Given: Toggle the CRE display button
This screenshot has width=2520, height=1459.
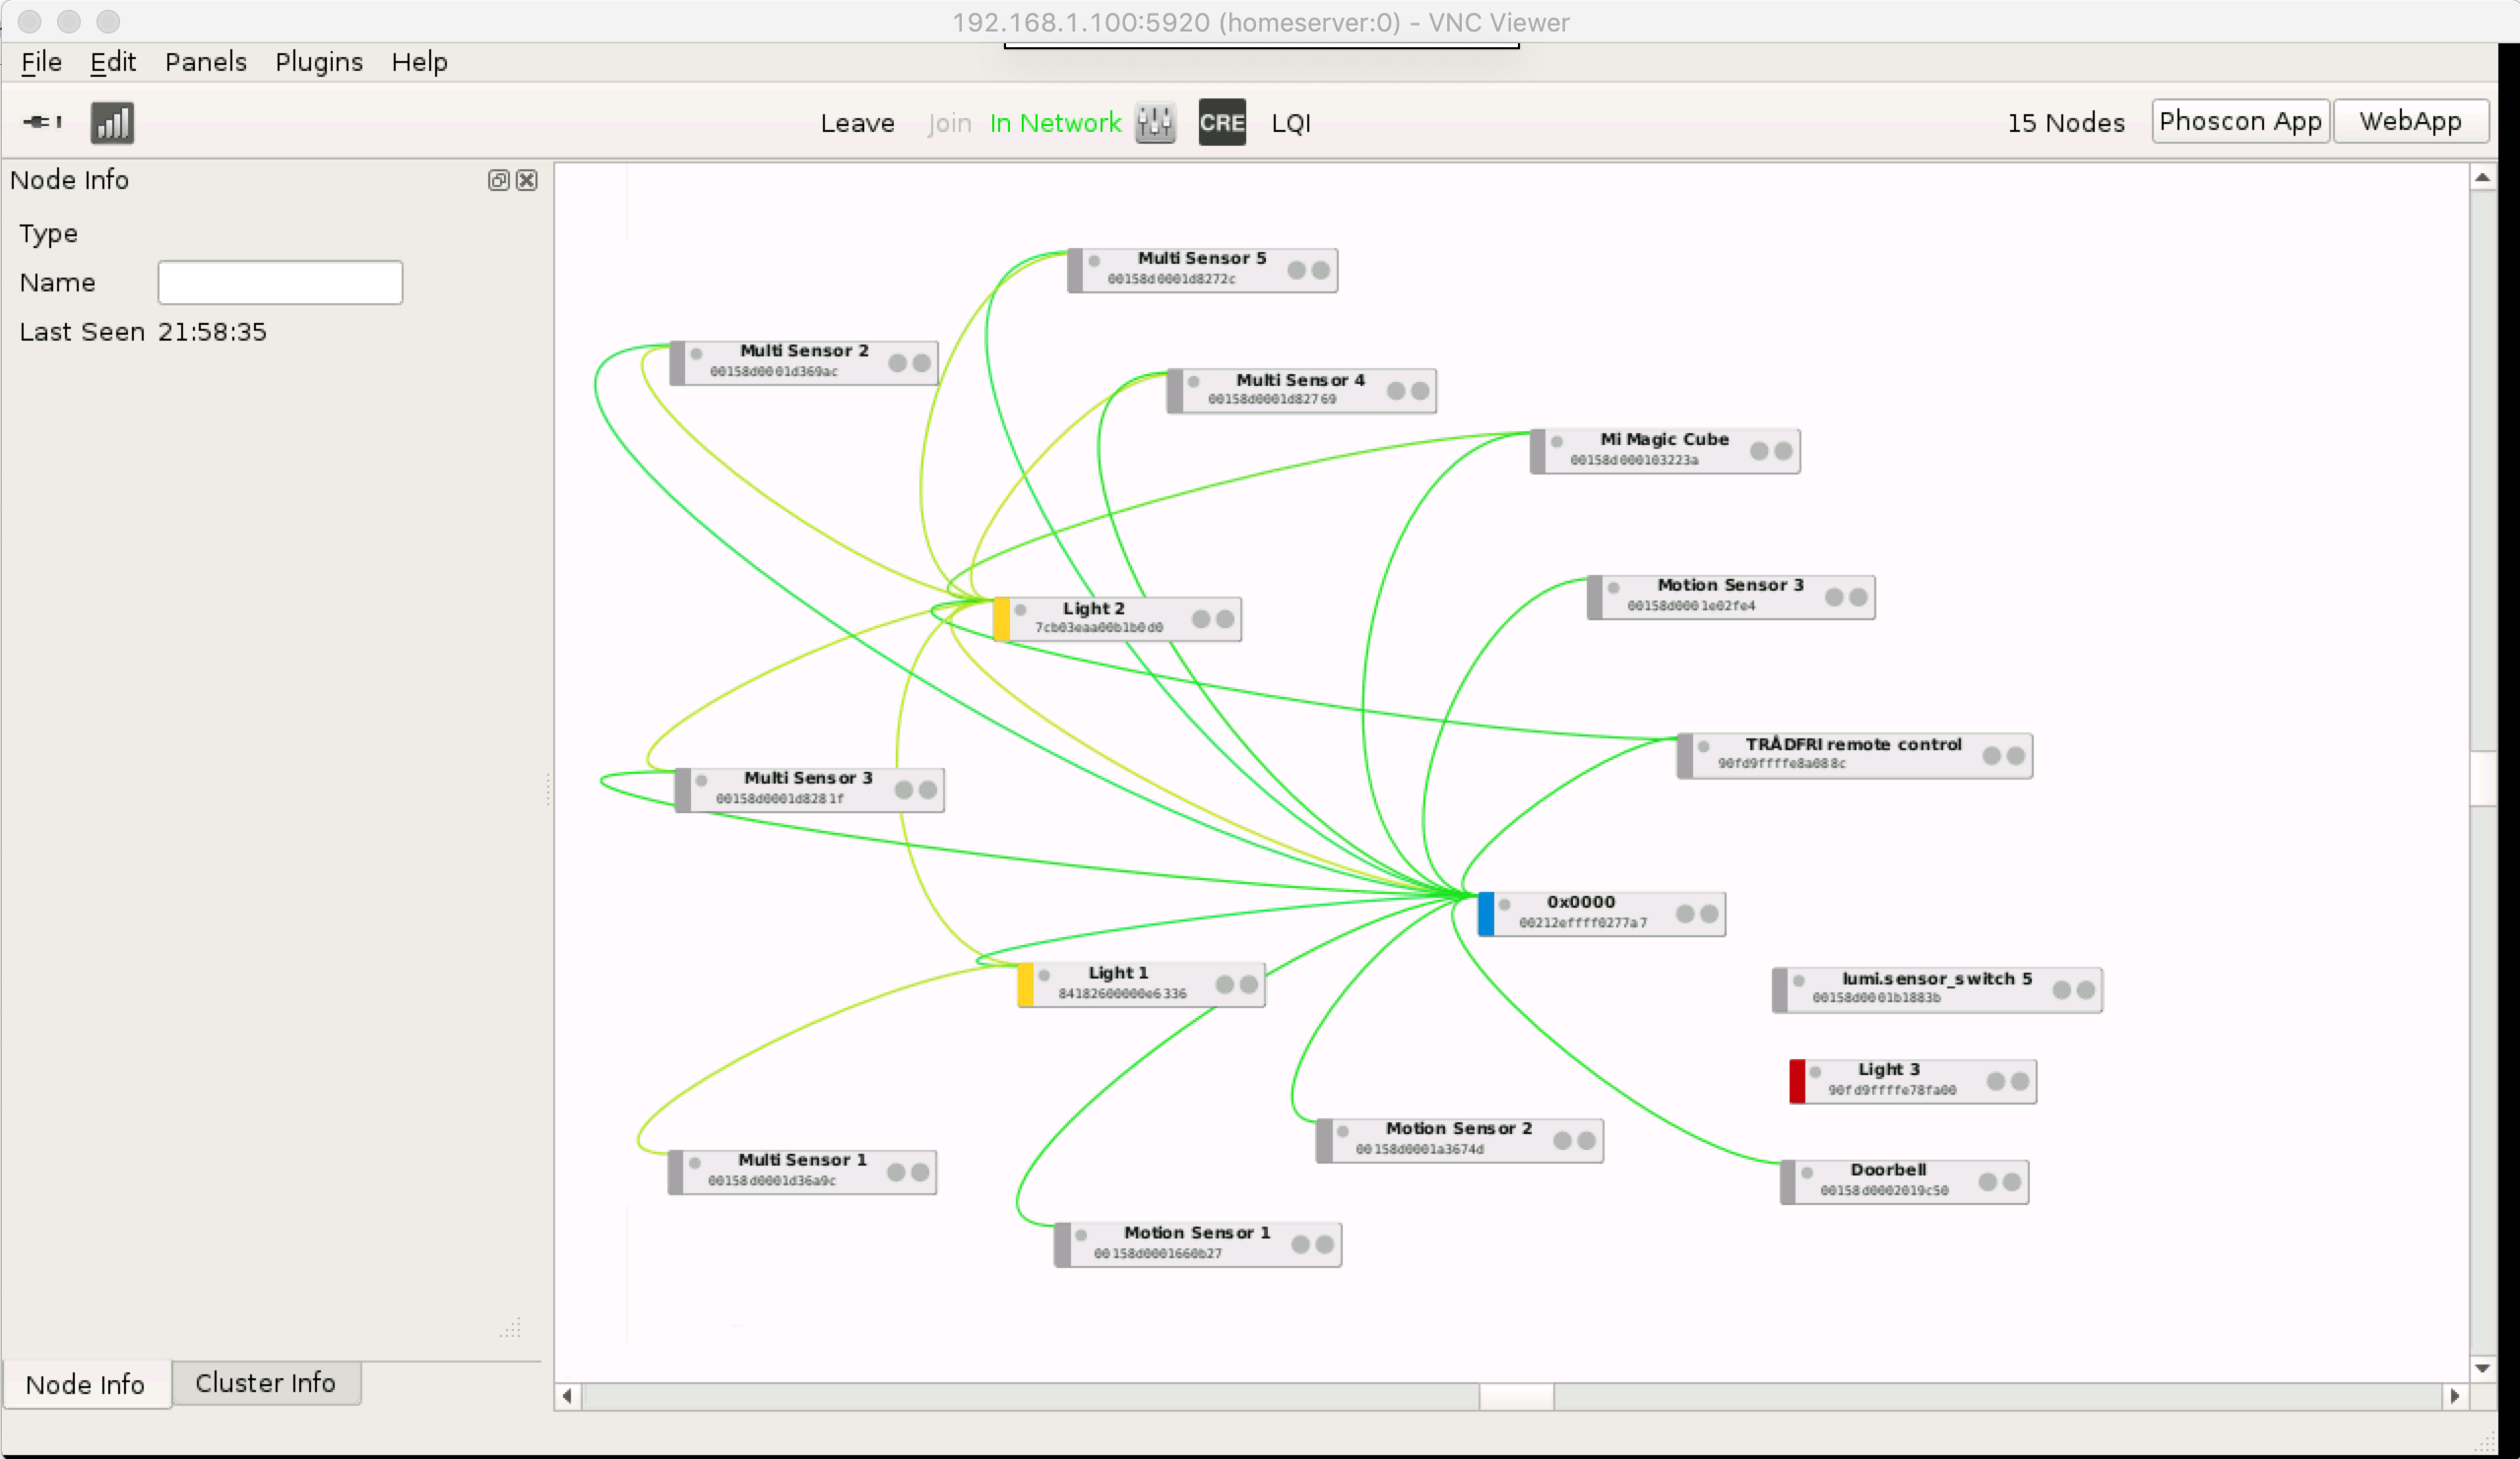Looking at the screenshot, I should 1221,123.
